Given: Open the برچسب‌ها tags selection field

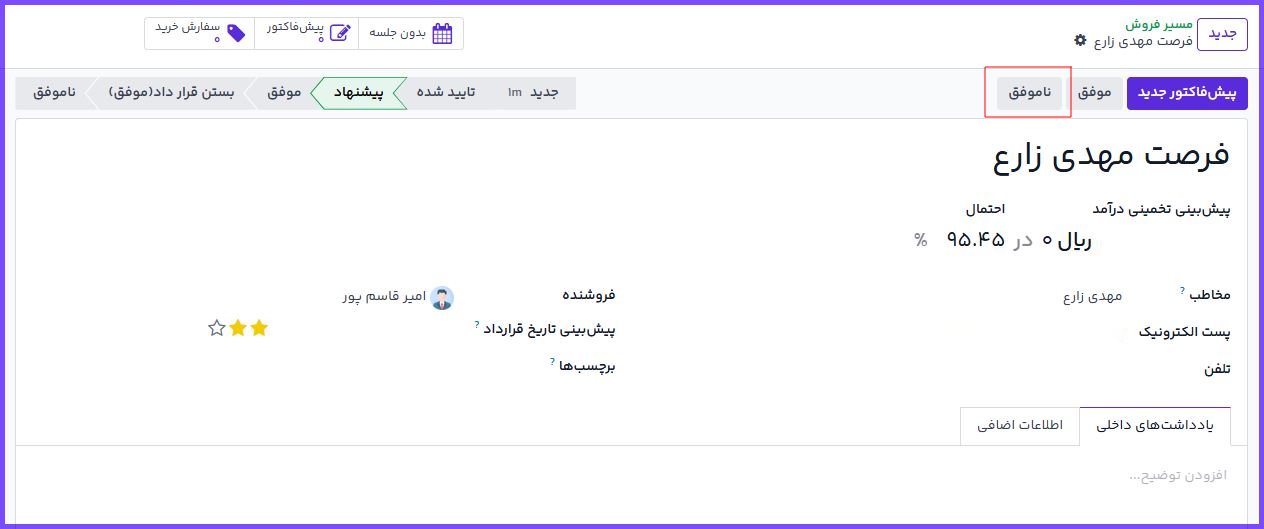Looking at the screenshot, I should click(x=400, y=367).
